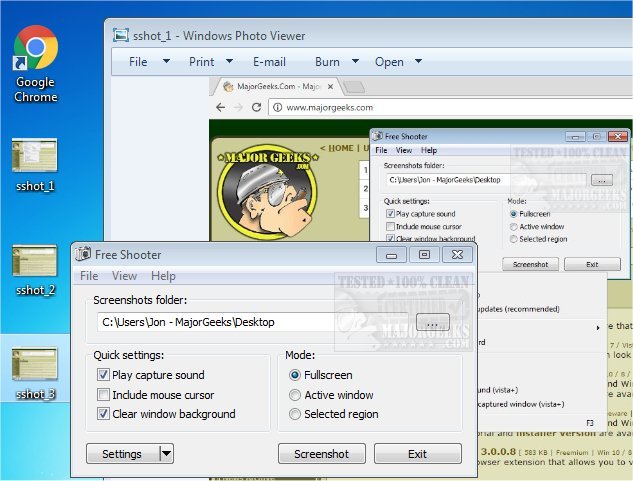Maximize the front Free Shooter window
This screenshot has width=633, height=481.
click(424, 255)
